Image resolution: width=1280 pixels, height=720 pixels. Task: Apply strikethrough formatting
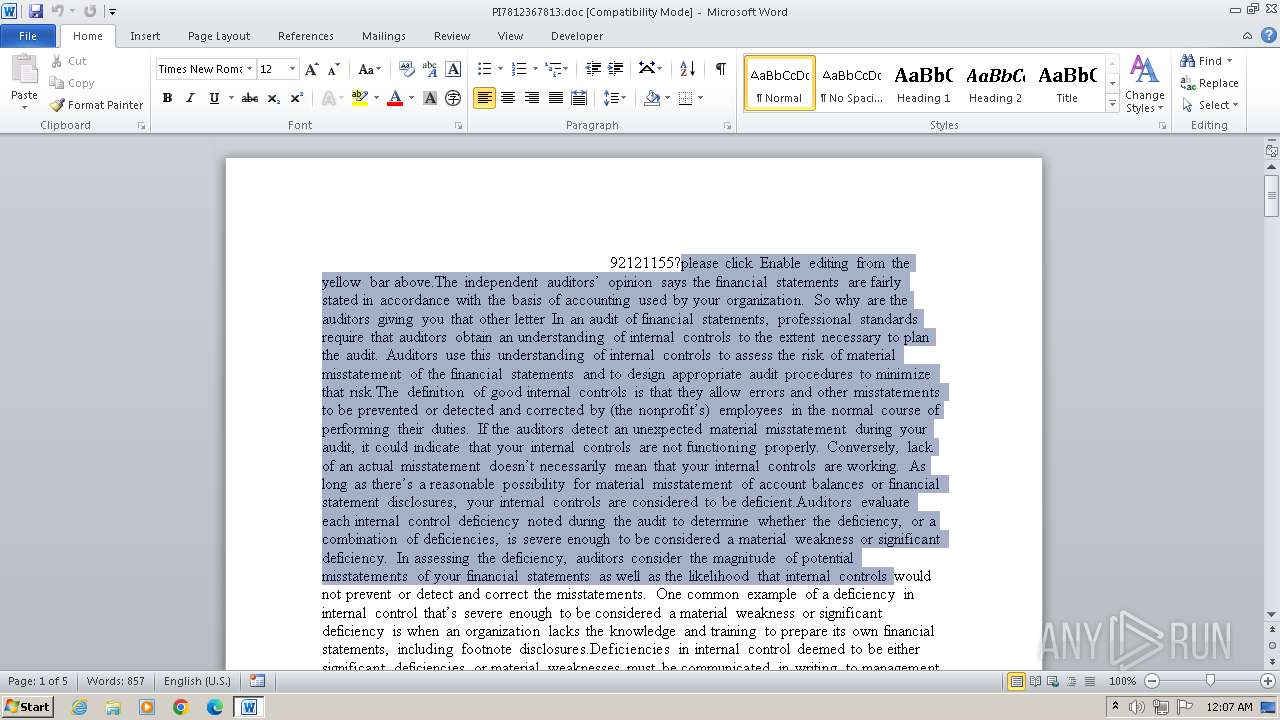250,98
